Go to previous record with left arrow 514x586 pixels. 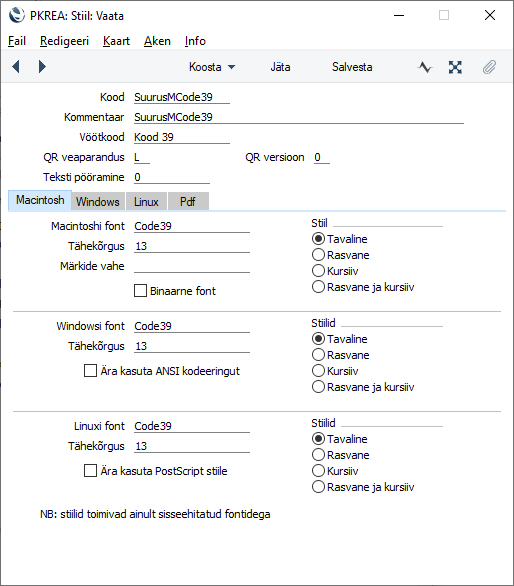tap(16, 67)
